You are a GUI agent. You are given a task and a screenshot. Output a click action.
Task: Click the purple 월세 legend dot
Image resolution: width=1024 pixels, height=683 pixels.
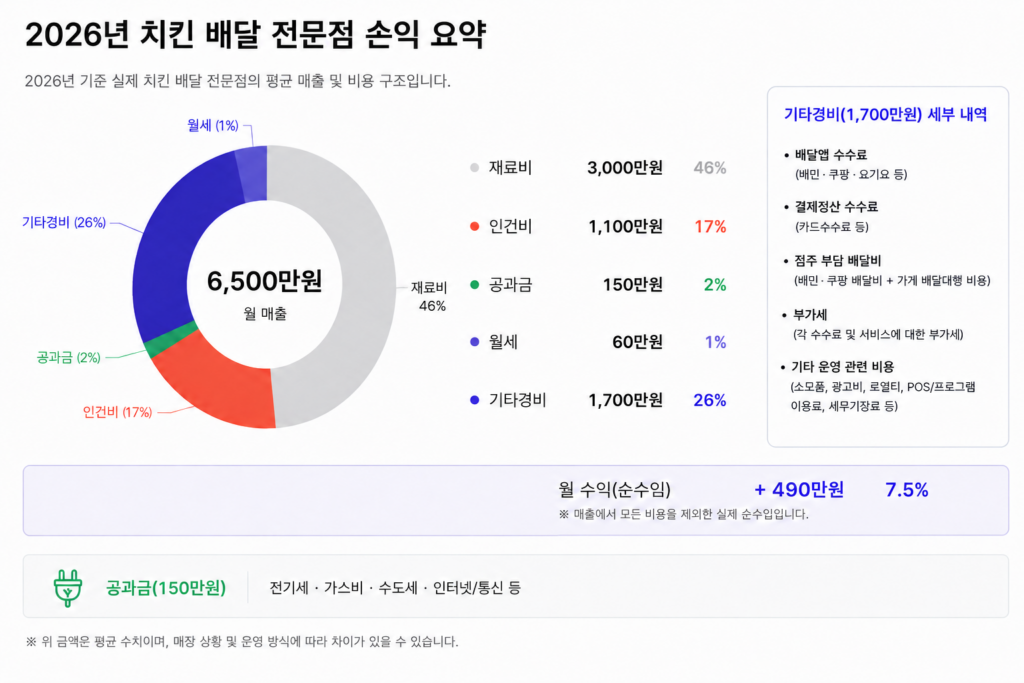[x=475, y=342]
